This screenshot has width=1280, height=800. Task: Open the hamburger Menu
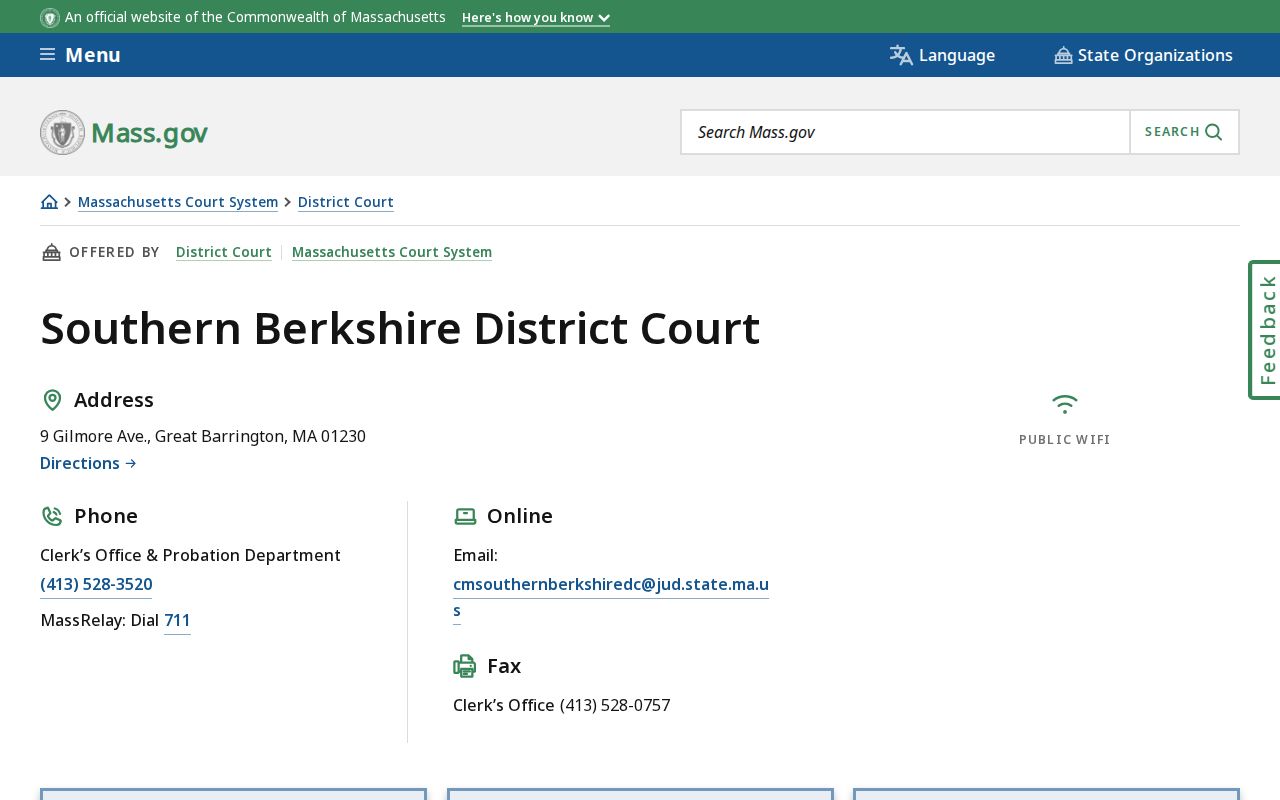tap(80, 55)
